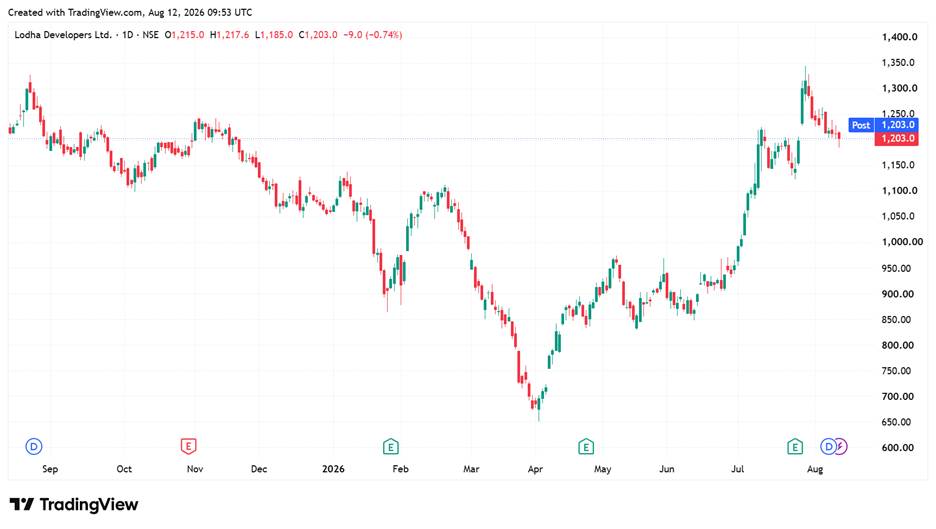Click the 1,300.0 price axis label

[900, 88]
